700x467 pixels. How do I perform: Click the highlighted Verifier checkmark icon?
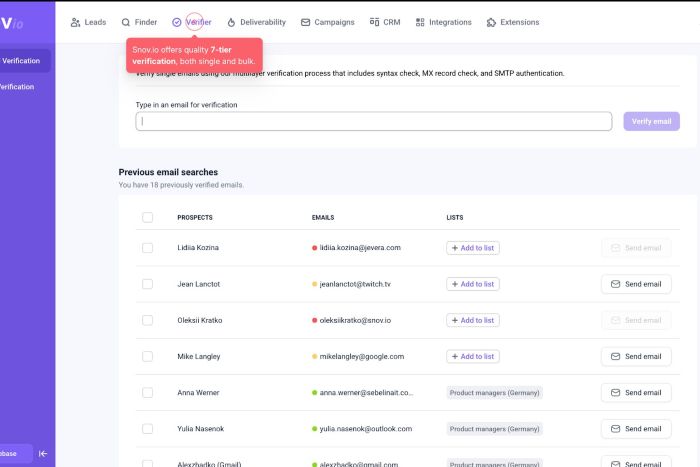177,22
